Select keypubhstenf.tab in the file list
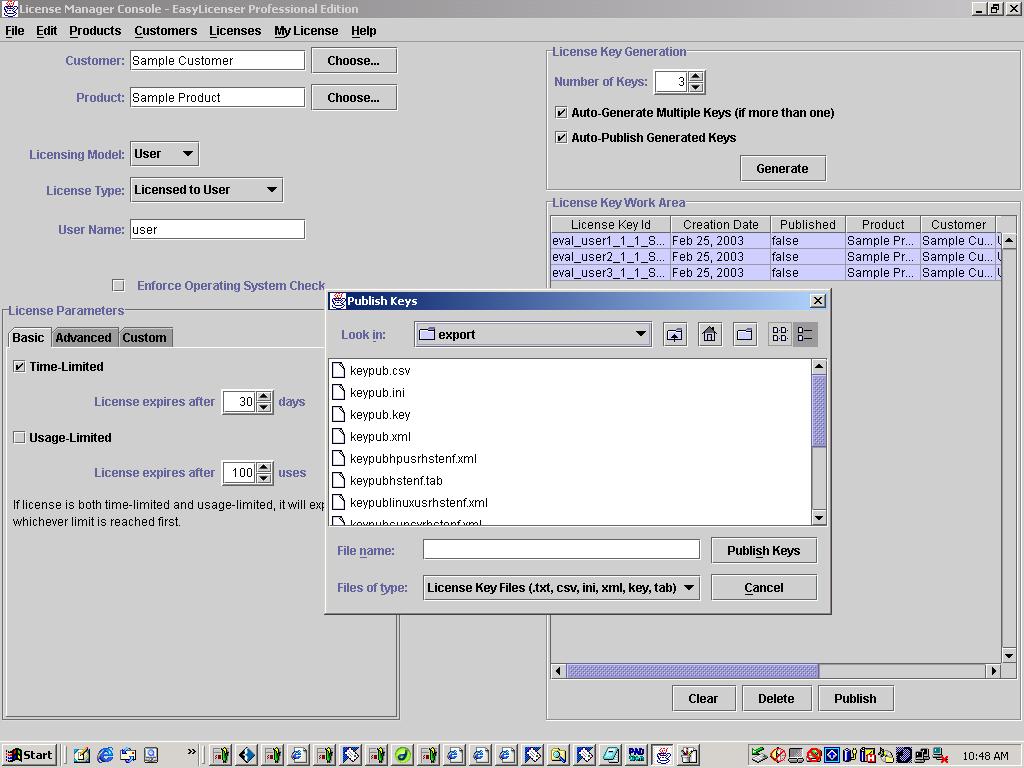Viewport: 1024px width, 768px height. point(396,481)
